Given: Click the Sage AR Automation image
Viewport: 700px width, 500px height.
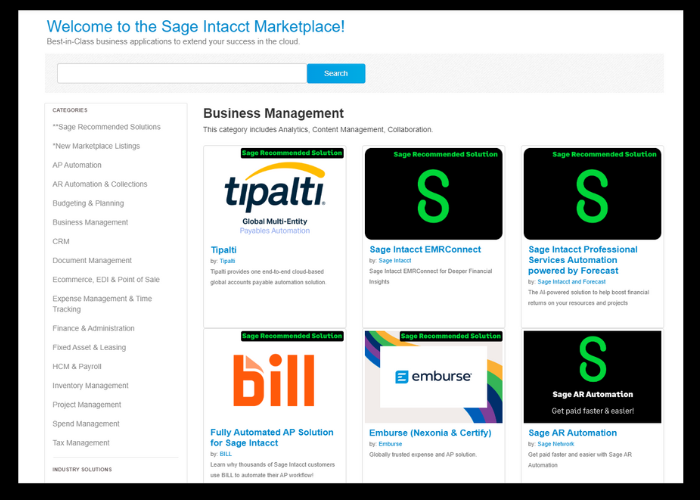Looking at the screenshot, I should (x=592, y=377).
